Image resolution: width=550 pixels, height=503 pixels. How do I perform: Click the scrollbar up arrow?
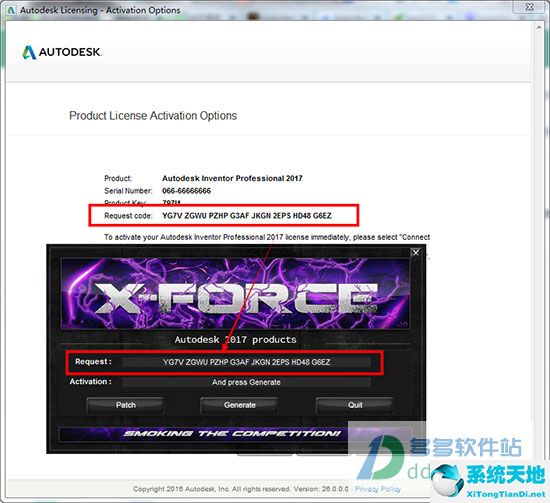(539, 27)
